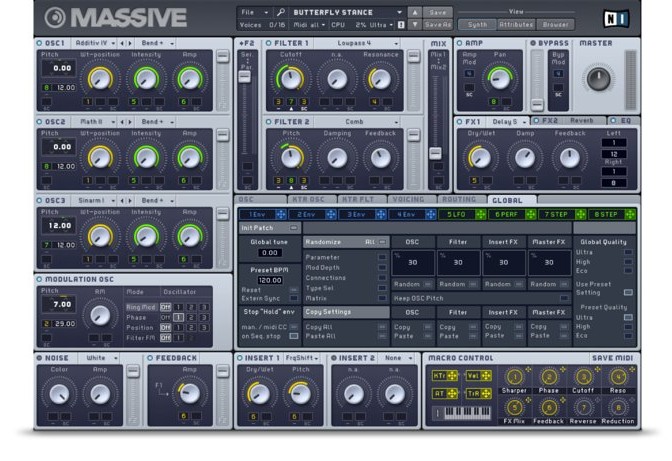Toggle the Filter 1 power button
Screen dimensions: 672x461
[269, 43]
